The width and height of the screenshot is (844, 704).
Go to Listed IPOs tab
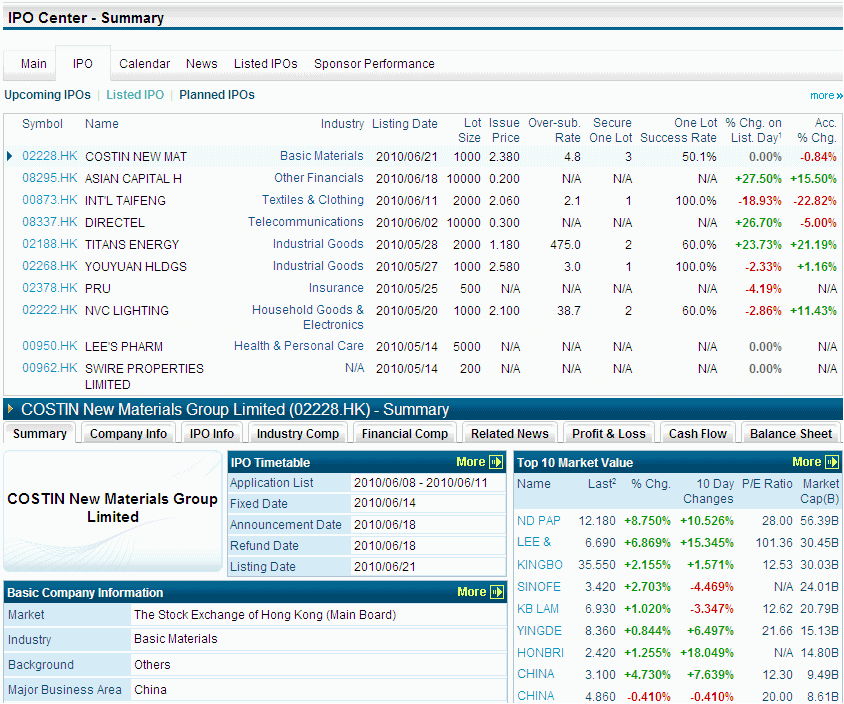point(265,64)
